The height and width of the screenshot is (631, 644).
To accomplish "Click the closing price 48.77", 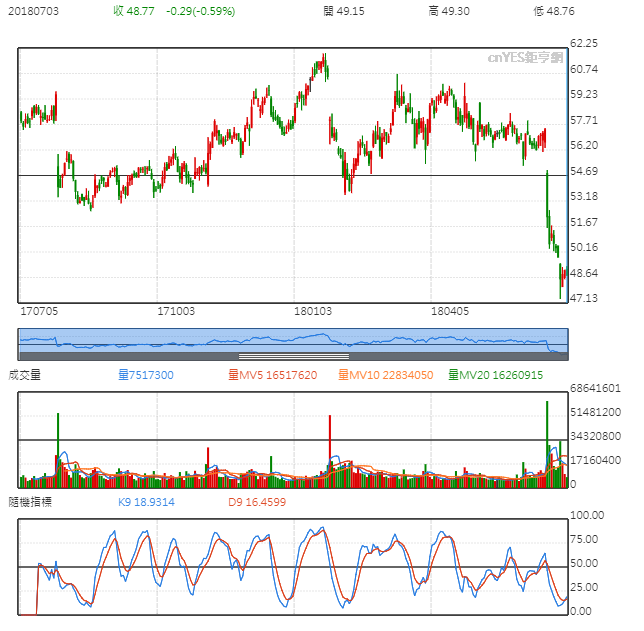I will pos(134,11).
